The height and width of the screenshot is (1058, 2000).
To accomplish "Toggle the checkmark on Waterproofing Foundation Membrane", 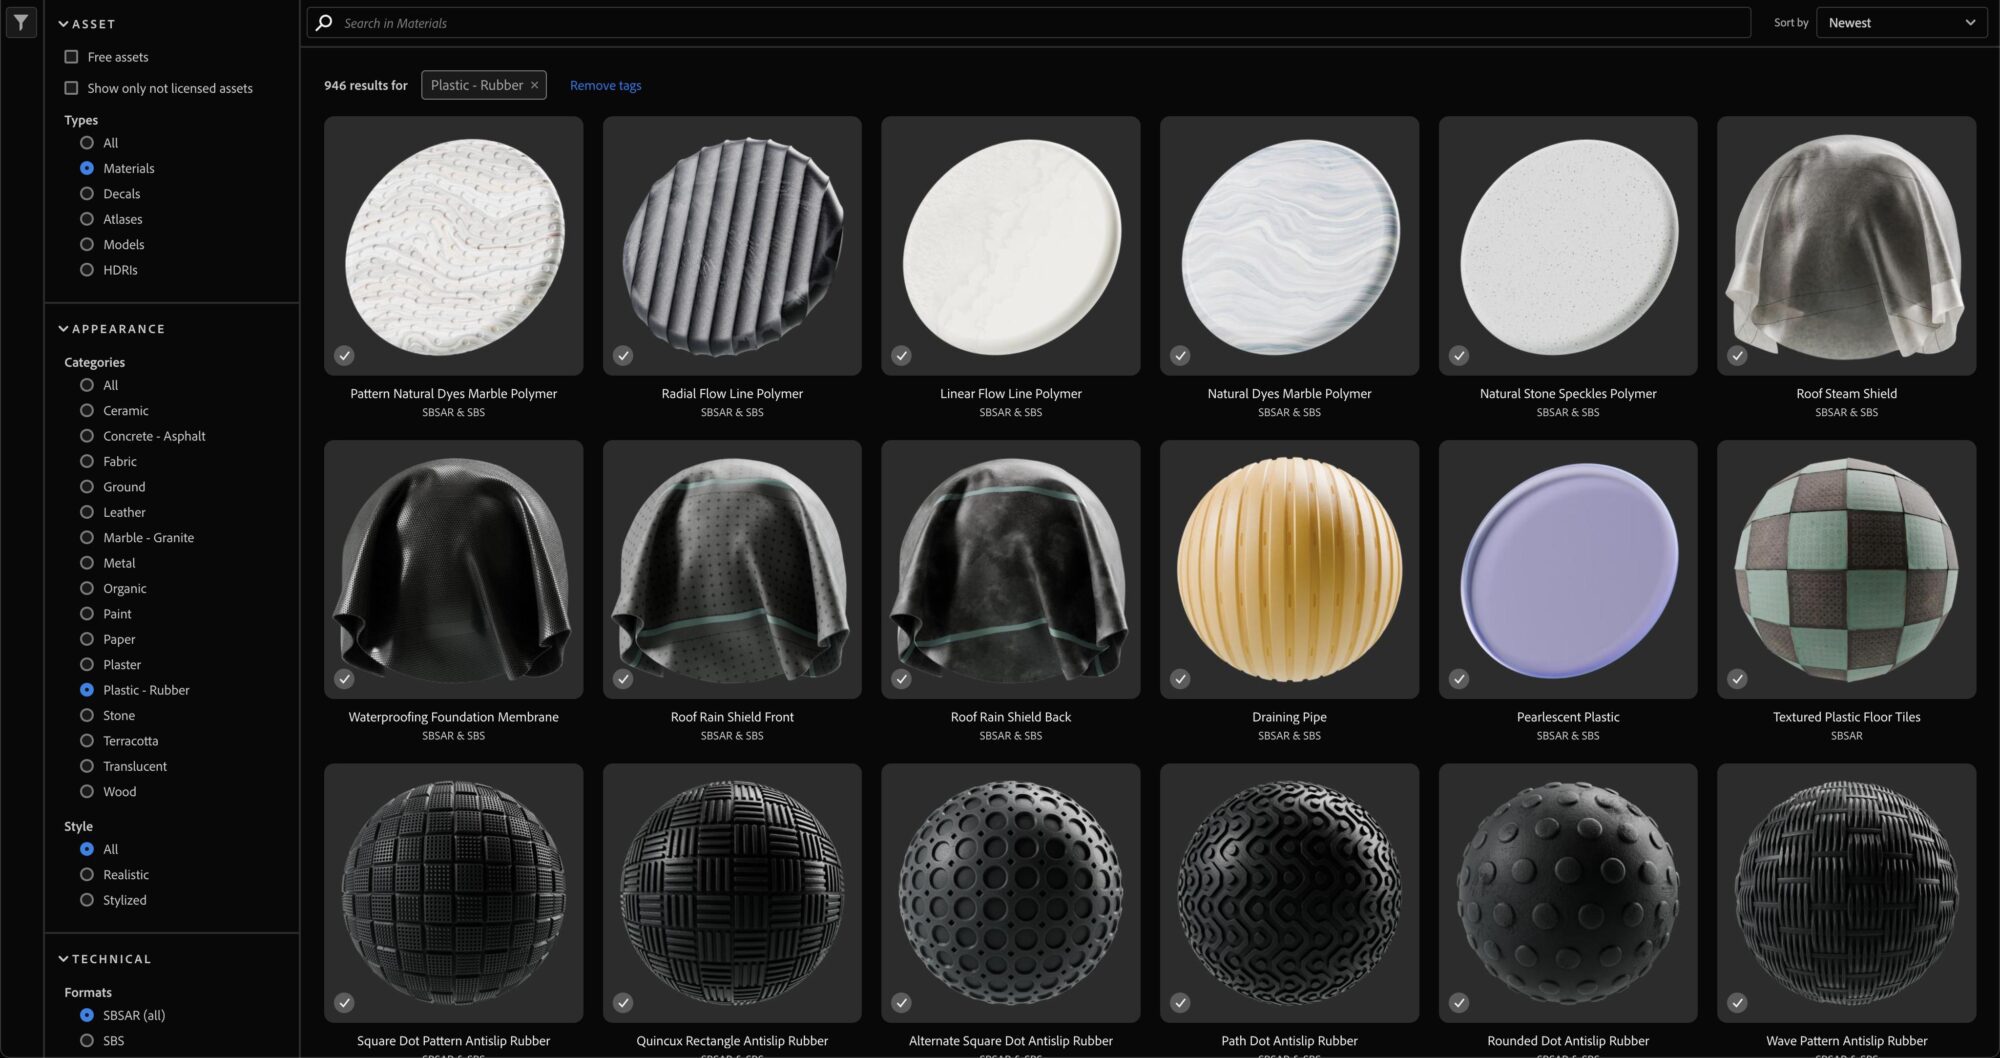I will tap(344, 679).
